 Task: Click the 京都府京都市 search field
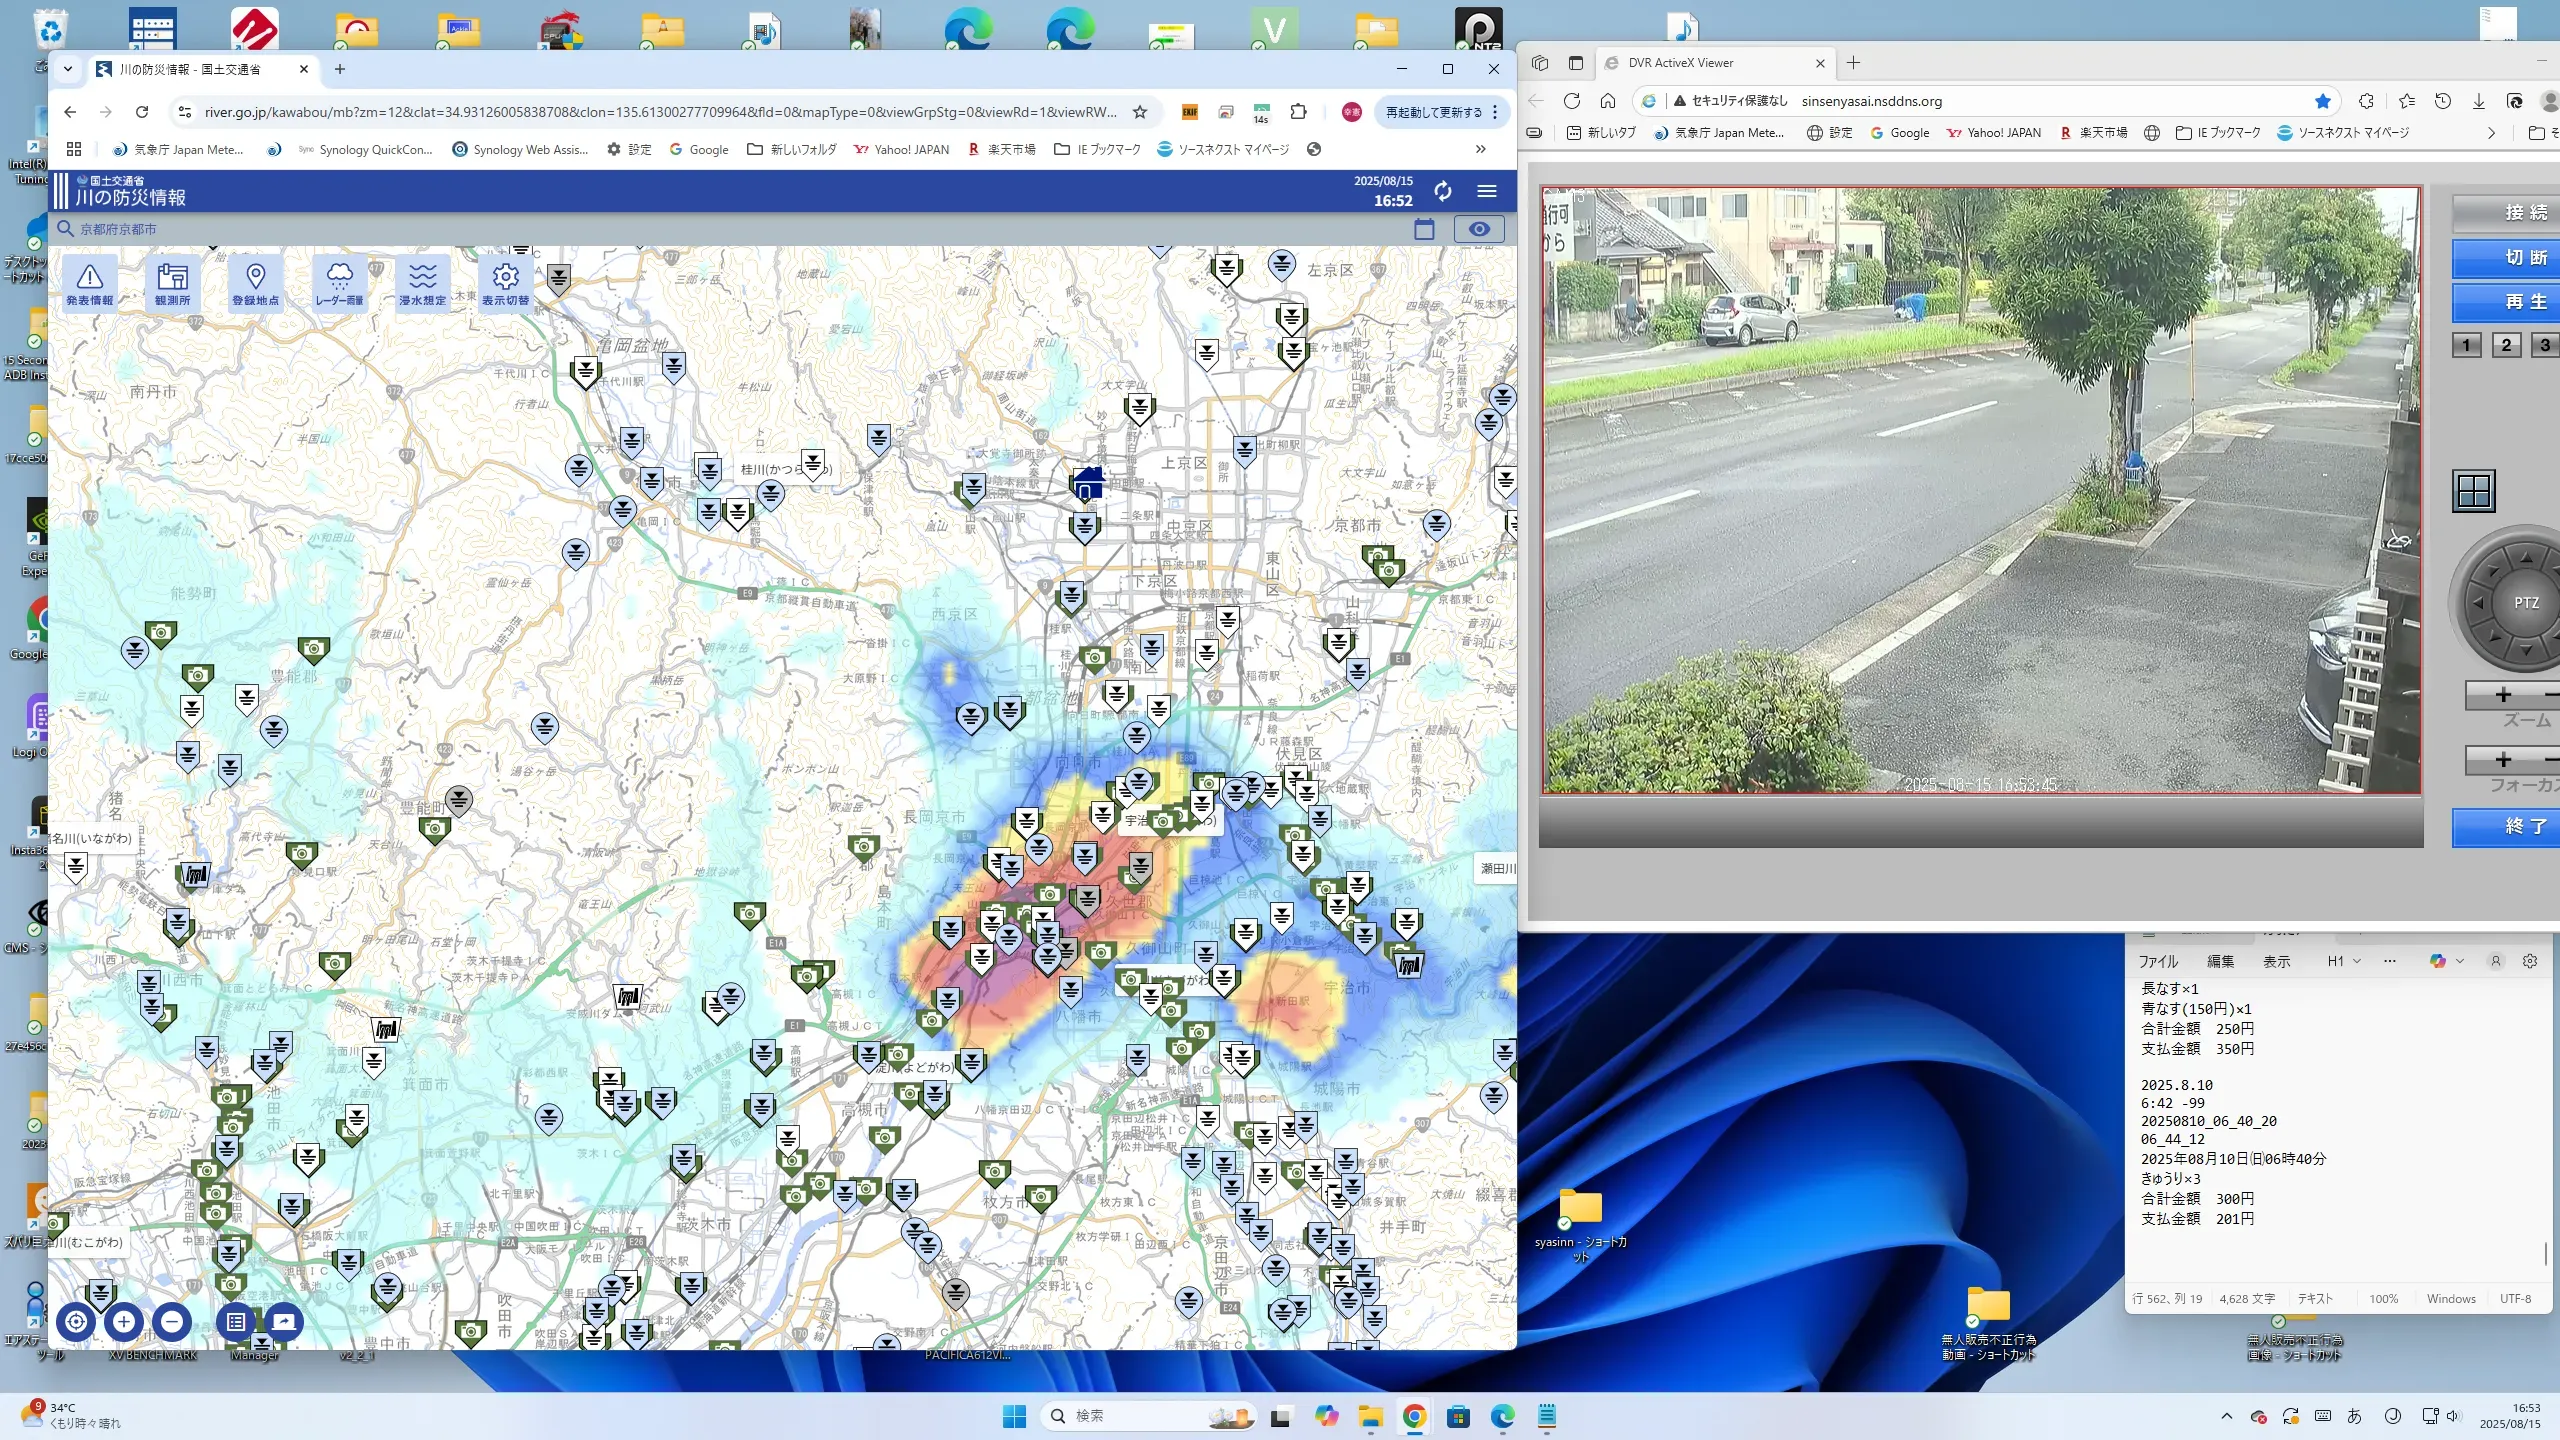pyautogui.click(x=118, y=229)
